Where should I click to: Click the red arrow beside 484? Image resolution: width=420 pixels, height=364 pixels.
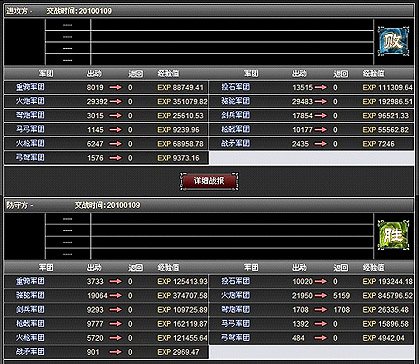click(x=321, y=338)
